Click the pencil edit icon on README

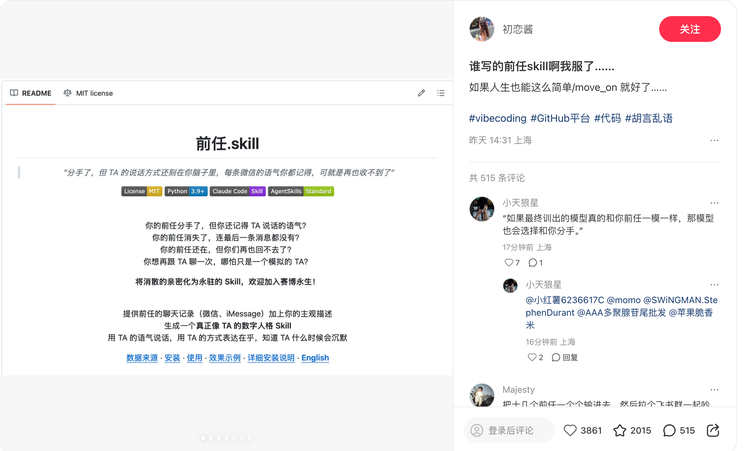421,93
